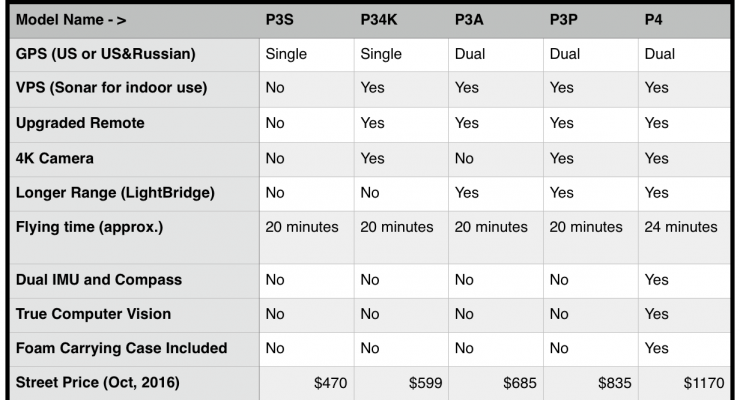Screen dimensions: 740x400
Task: Click the 4K Camera row label
Action: 55,158
